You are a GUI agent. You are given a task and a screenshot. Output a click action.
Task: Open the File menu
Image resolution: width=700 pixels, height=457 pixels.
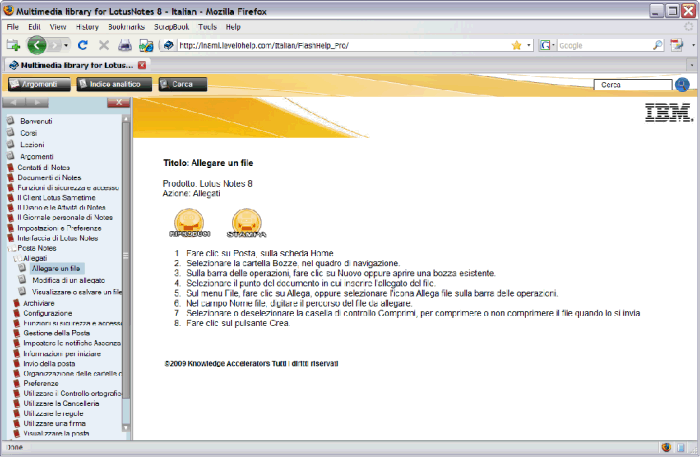click(x=12, y=27)
